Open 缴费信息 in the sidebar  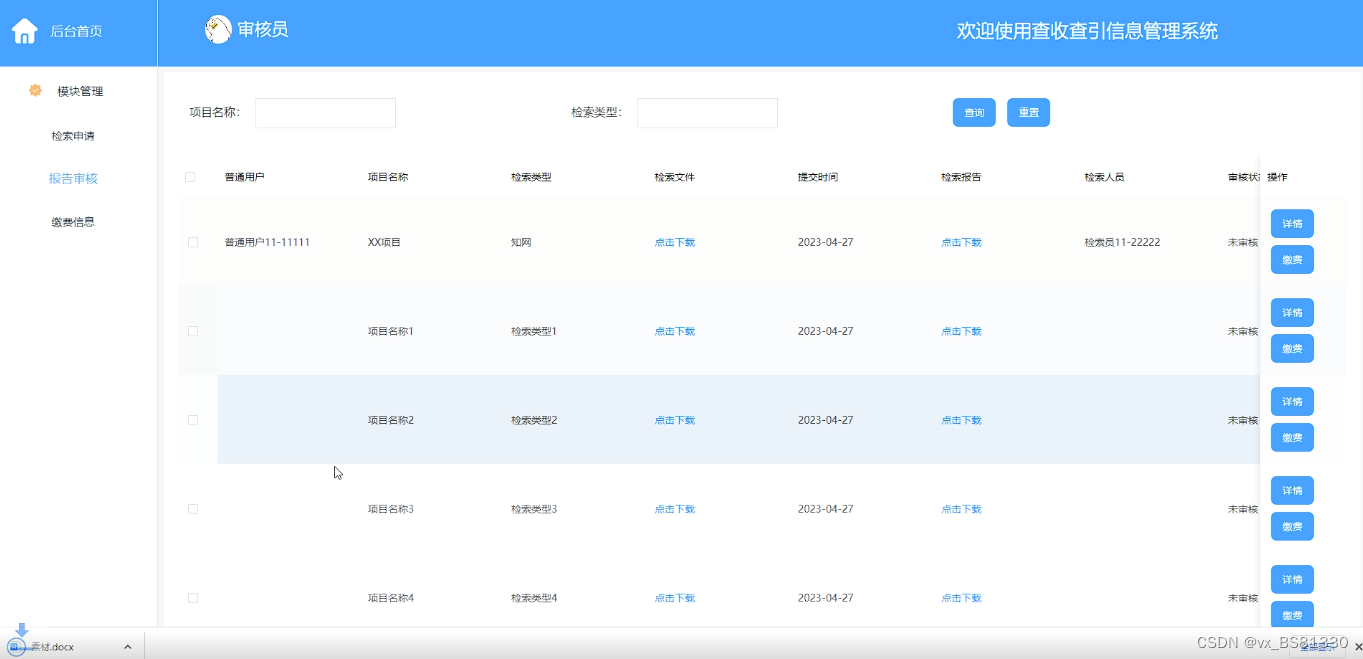tap(73, 222)
